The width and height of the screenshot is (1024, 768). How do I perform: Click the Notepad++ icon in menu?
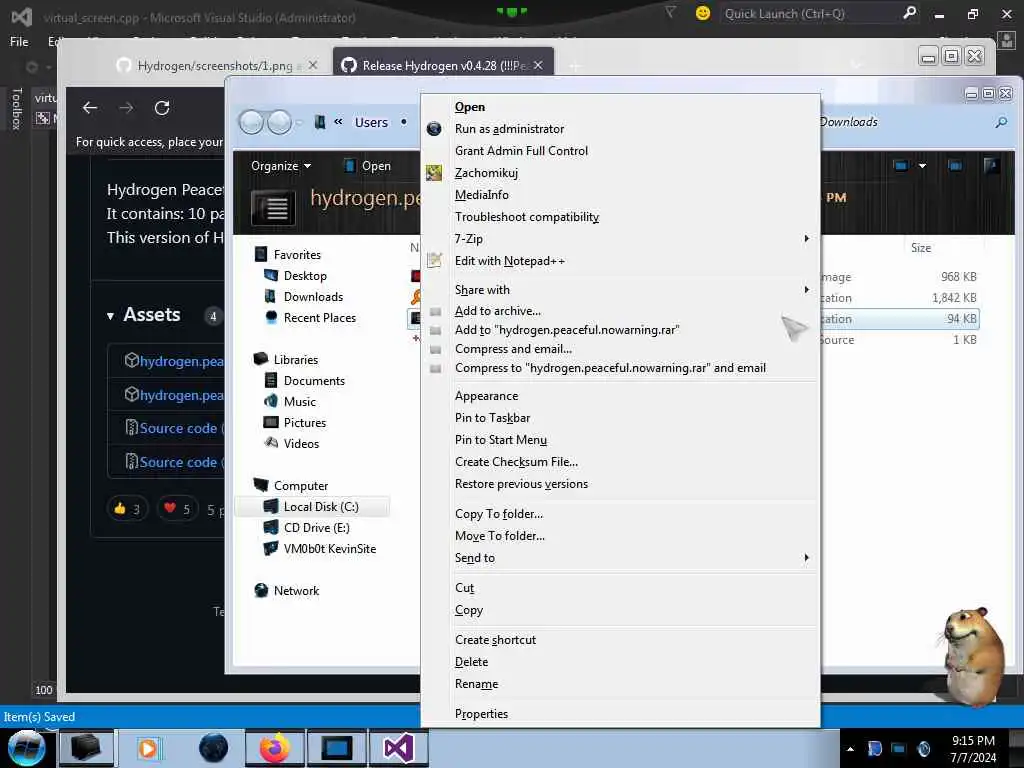point(434,261)
